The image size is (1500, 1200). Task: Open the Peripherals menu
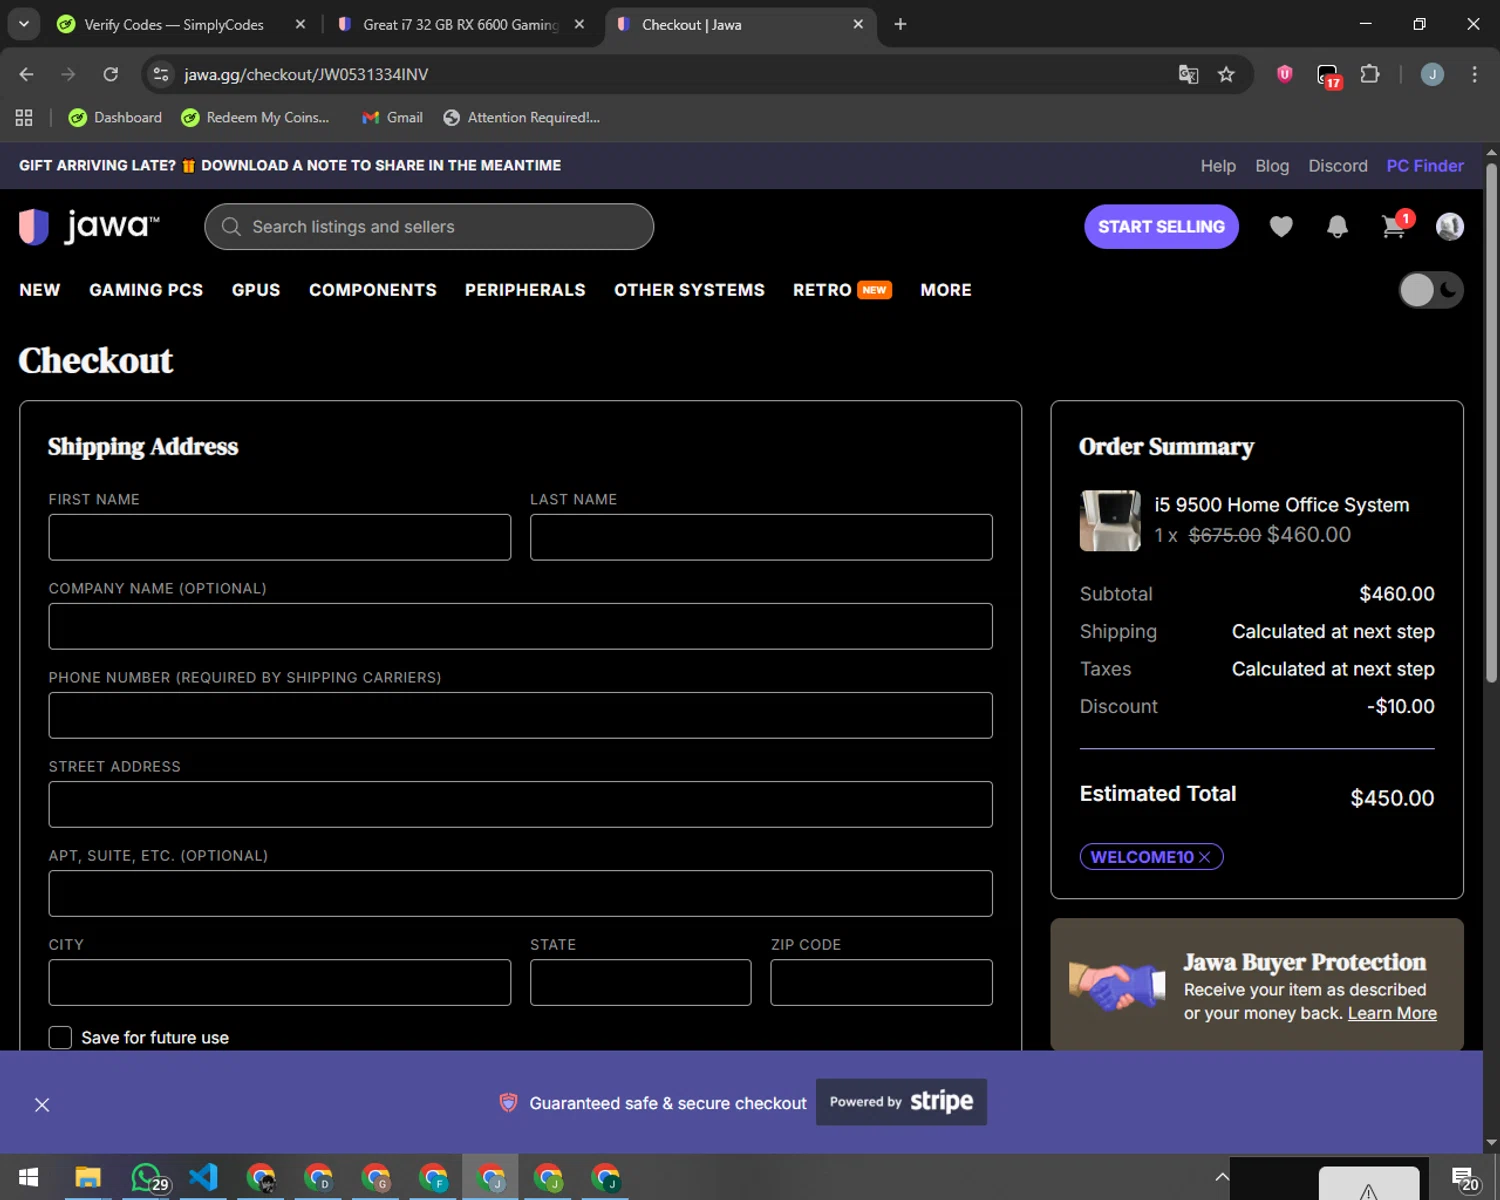(525, 290)
